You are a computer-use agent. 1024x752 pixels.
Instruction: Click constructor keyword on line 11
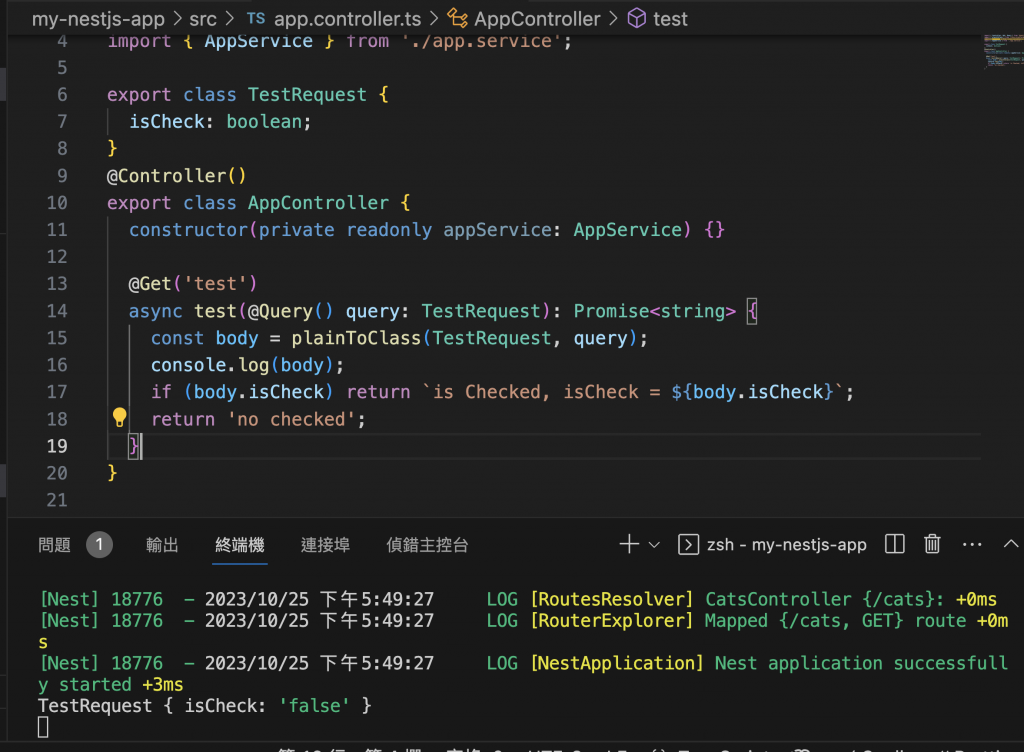[x=188, y=230]
